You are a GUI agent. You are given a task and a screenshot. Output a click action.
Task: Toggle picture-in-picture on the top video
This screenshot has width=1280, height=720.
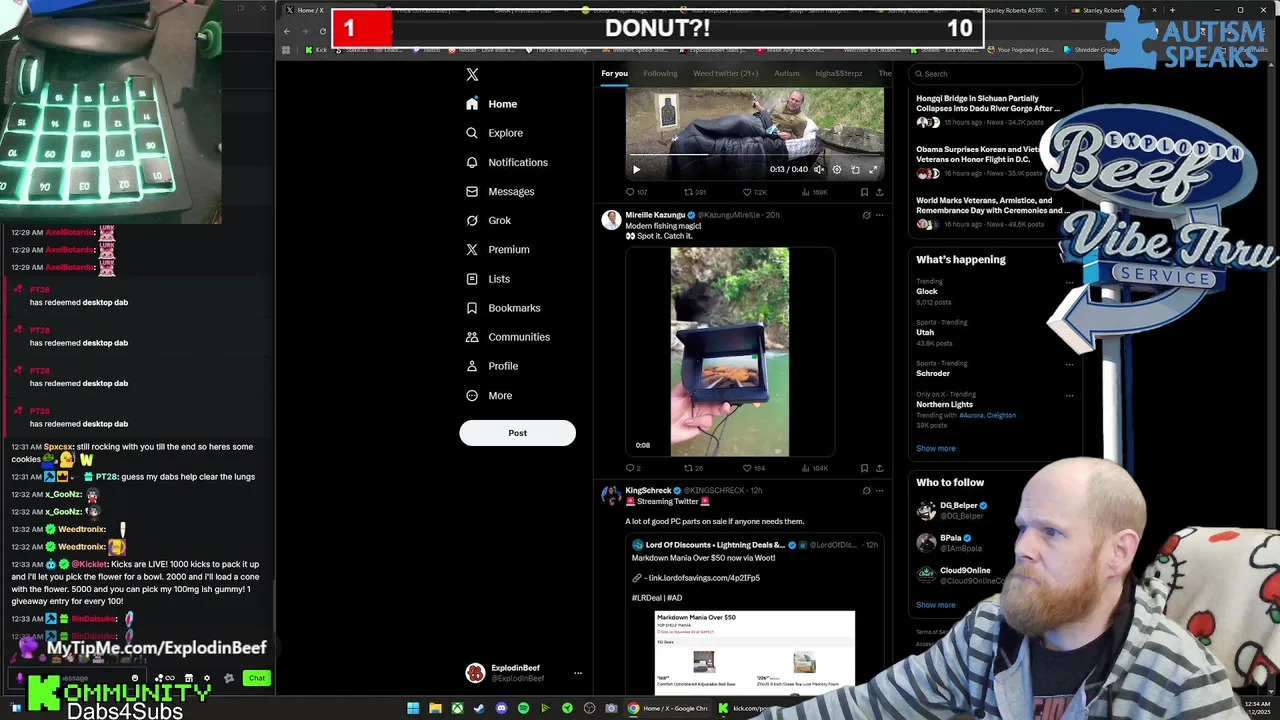point(855,170)
